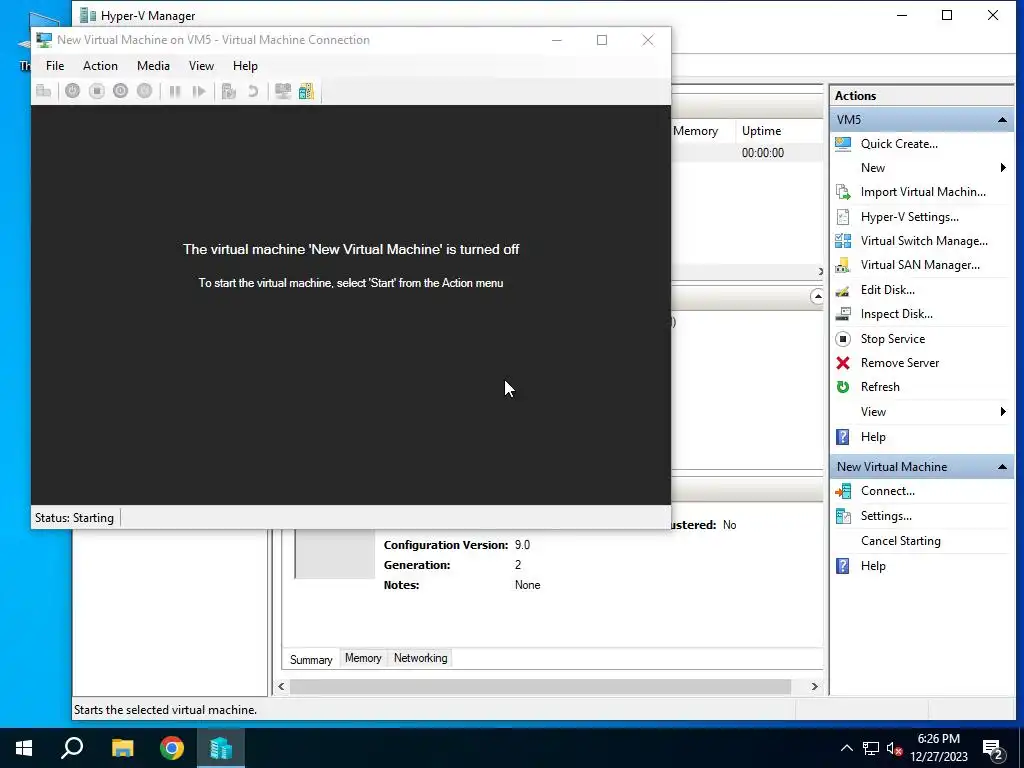The height and width of the screenshot is (768, 1024).
Task: Click the Shut Down toolbar icon
Action: [x=120, y=91]
